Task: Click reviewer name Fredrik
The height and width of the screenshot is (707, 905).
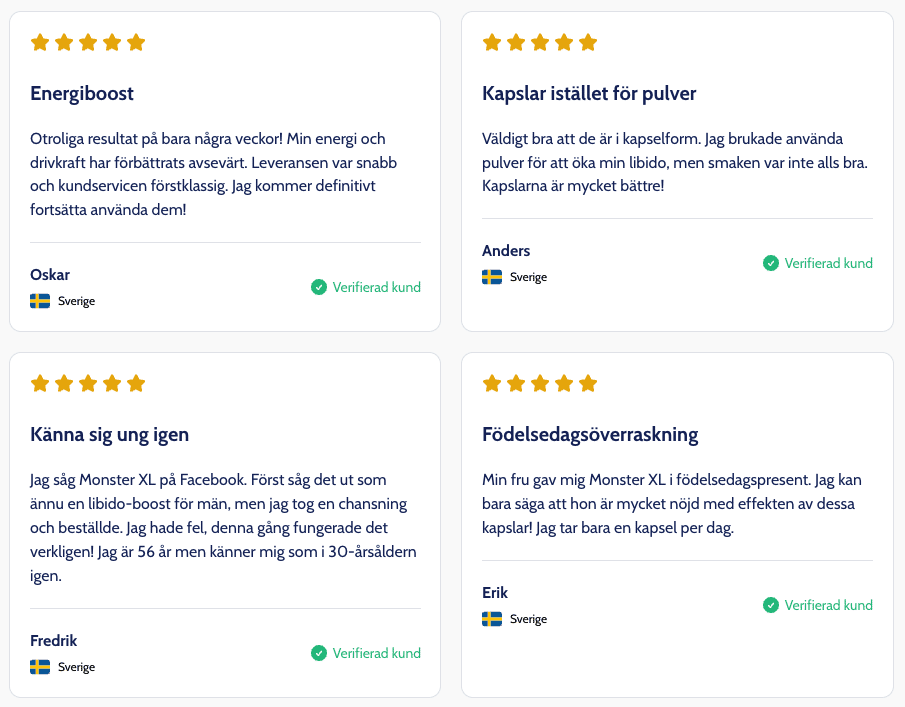Action: coord(54,641)
